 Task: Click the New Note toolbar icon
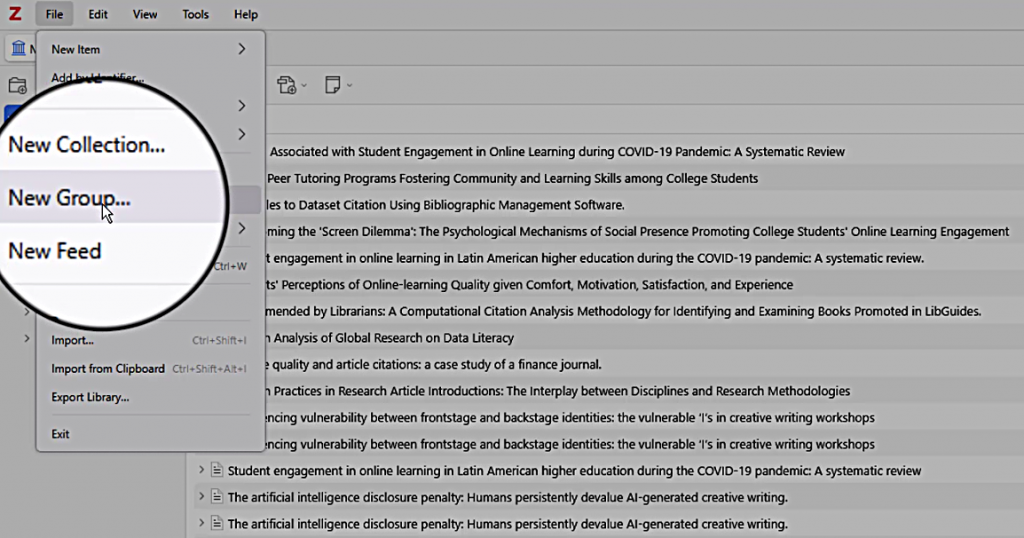pos(333,85)
